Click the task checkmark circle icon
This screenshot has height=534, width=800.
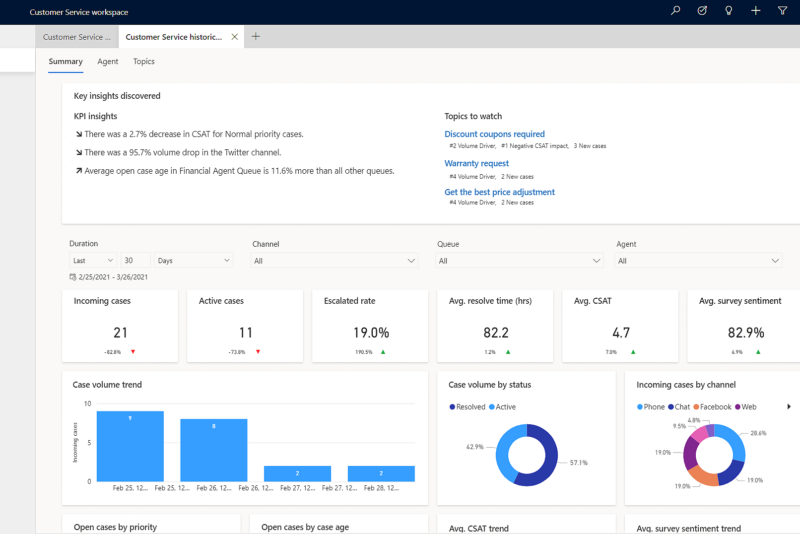click(x=702, y=10)
